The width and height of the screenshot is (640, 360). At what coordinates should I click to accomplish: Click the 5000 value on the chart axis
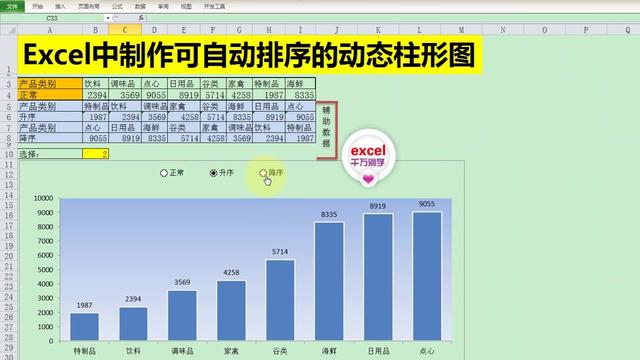(x=45, y=270)
